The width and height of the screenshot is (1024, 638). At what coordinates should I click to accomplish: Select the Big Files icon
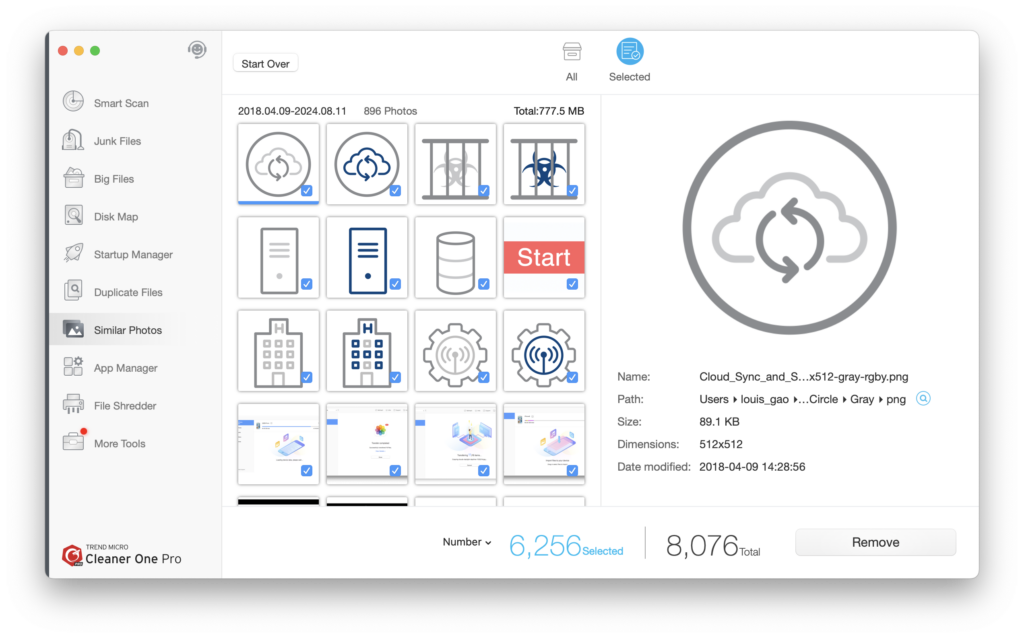point(74,179)
